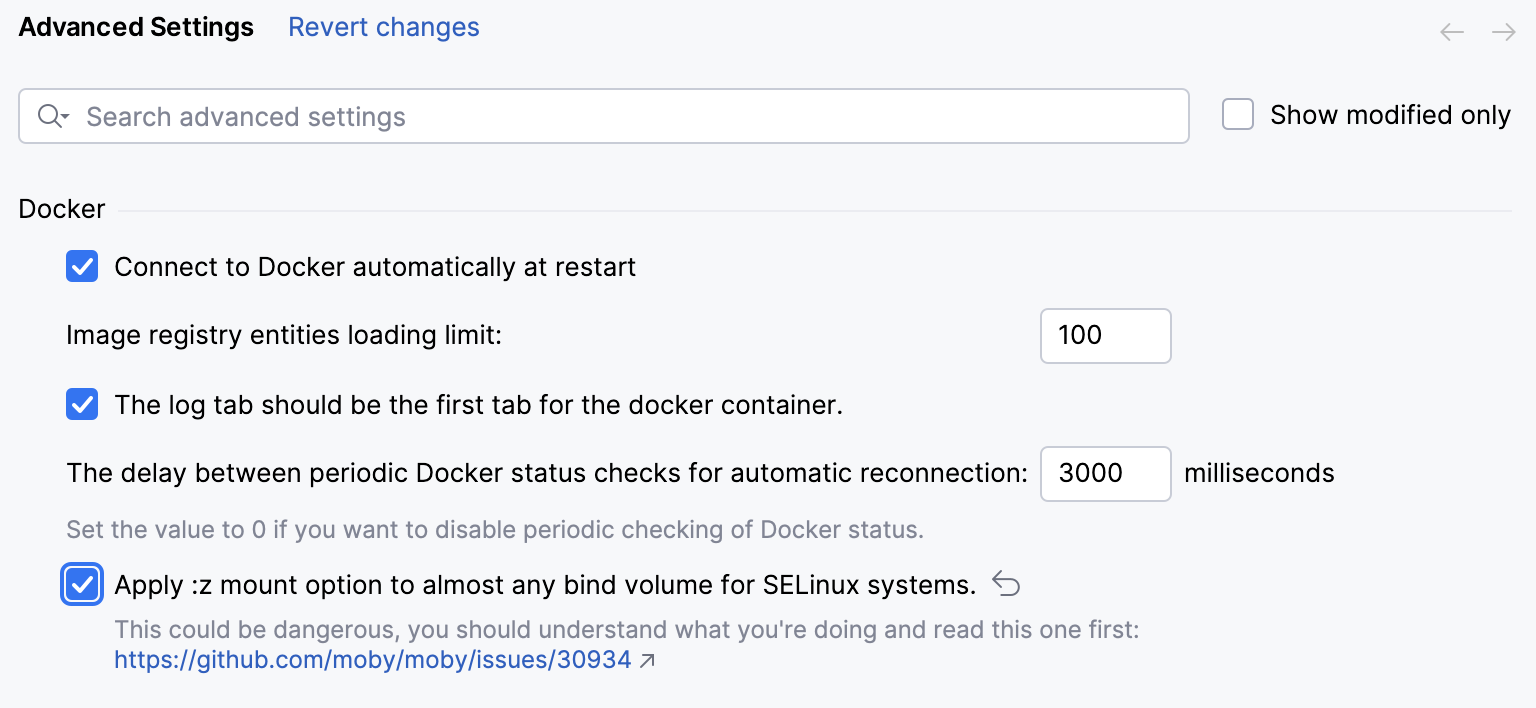Click the revert icon beside the :z mount setting
The width and height of the screenshot is (1536, 708).
[x=1006, y=584]
